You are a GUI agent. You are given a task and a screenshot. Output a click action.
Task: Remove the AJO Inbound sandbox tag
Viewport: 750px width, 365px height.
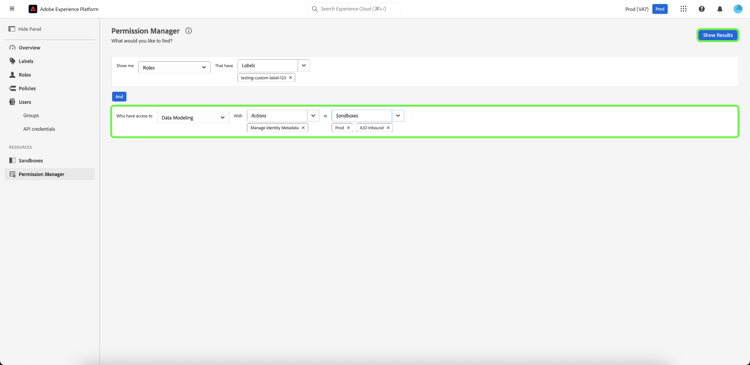point(388,128)
